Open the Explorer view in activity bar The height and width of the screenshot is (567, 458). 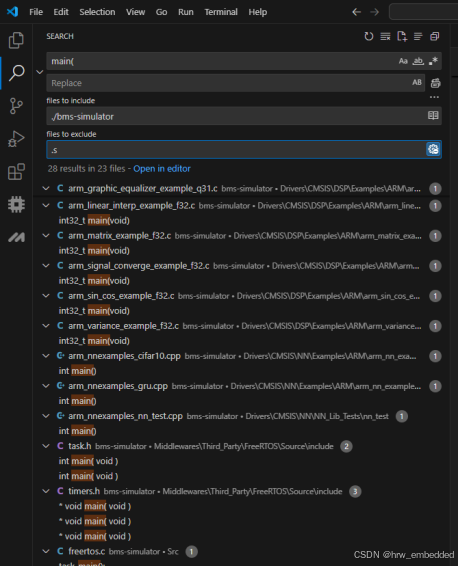(16, 40)
